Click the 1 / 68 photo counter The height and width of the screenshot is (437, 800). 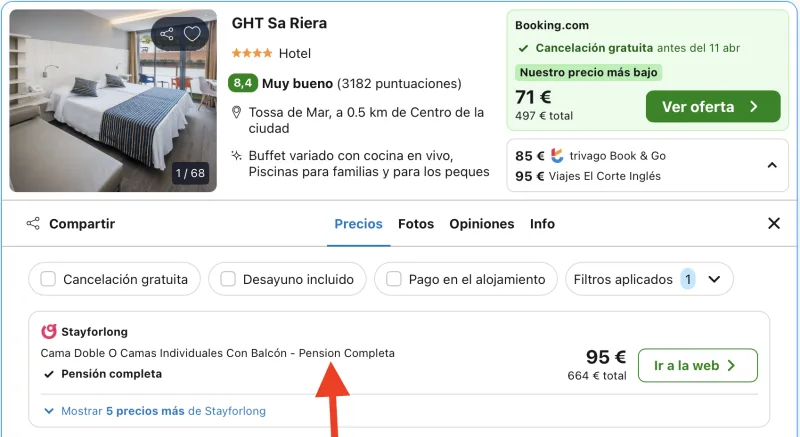point(190,173)
